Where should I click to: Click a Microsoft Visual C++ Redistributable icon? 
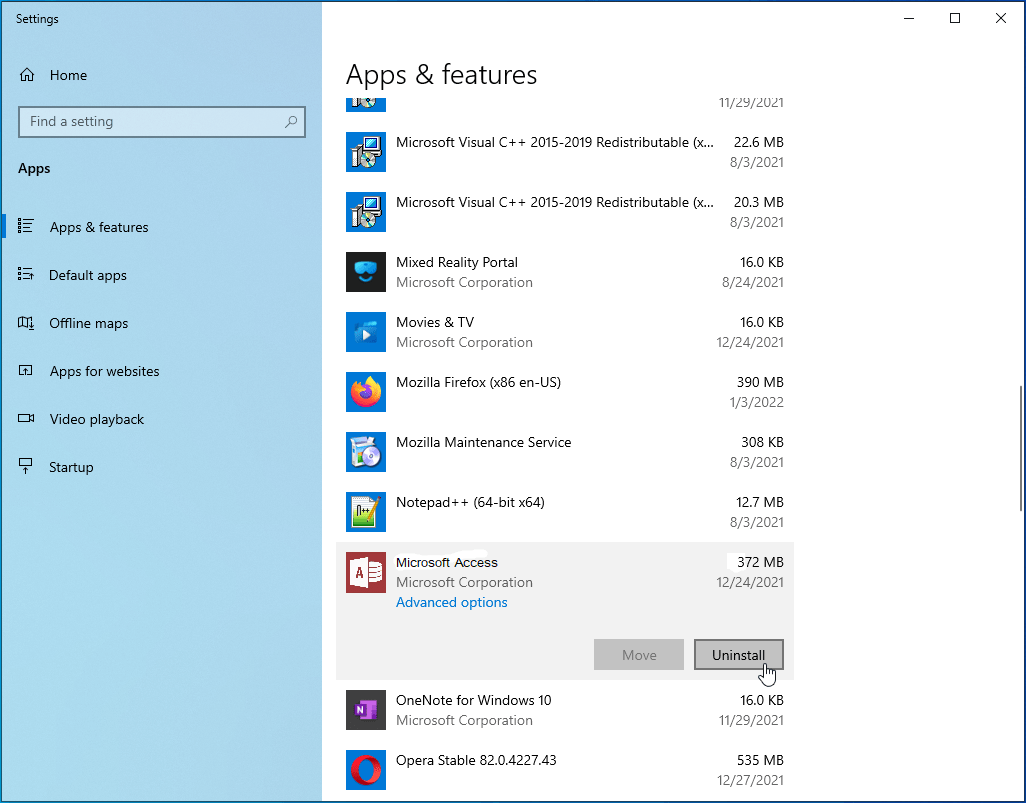coord(365,152)
